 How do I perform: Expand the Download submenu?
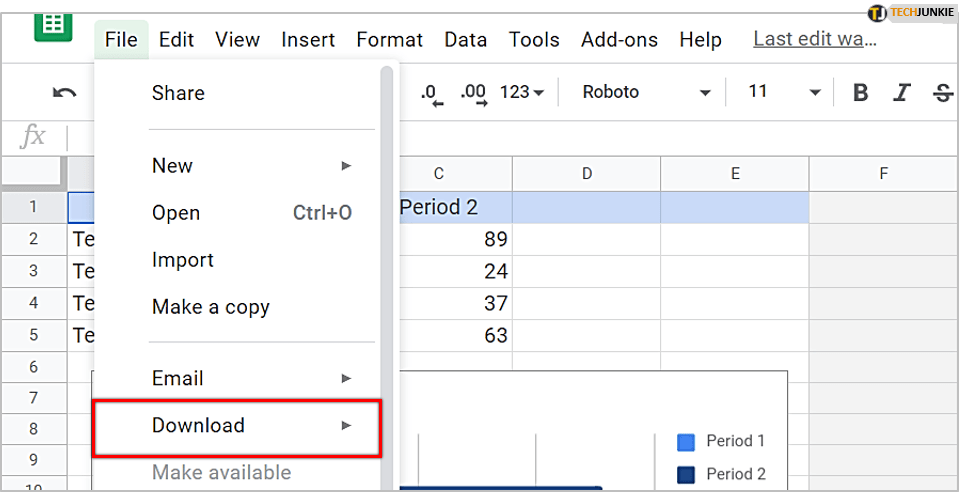coord(236,426)
